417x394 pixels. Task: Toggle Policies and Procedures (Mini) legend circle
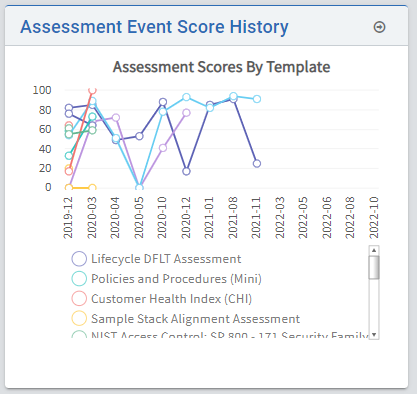point(79,279)
